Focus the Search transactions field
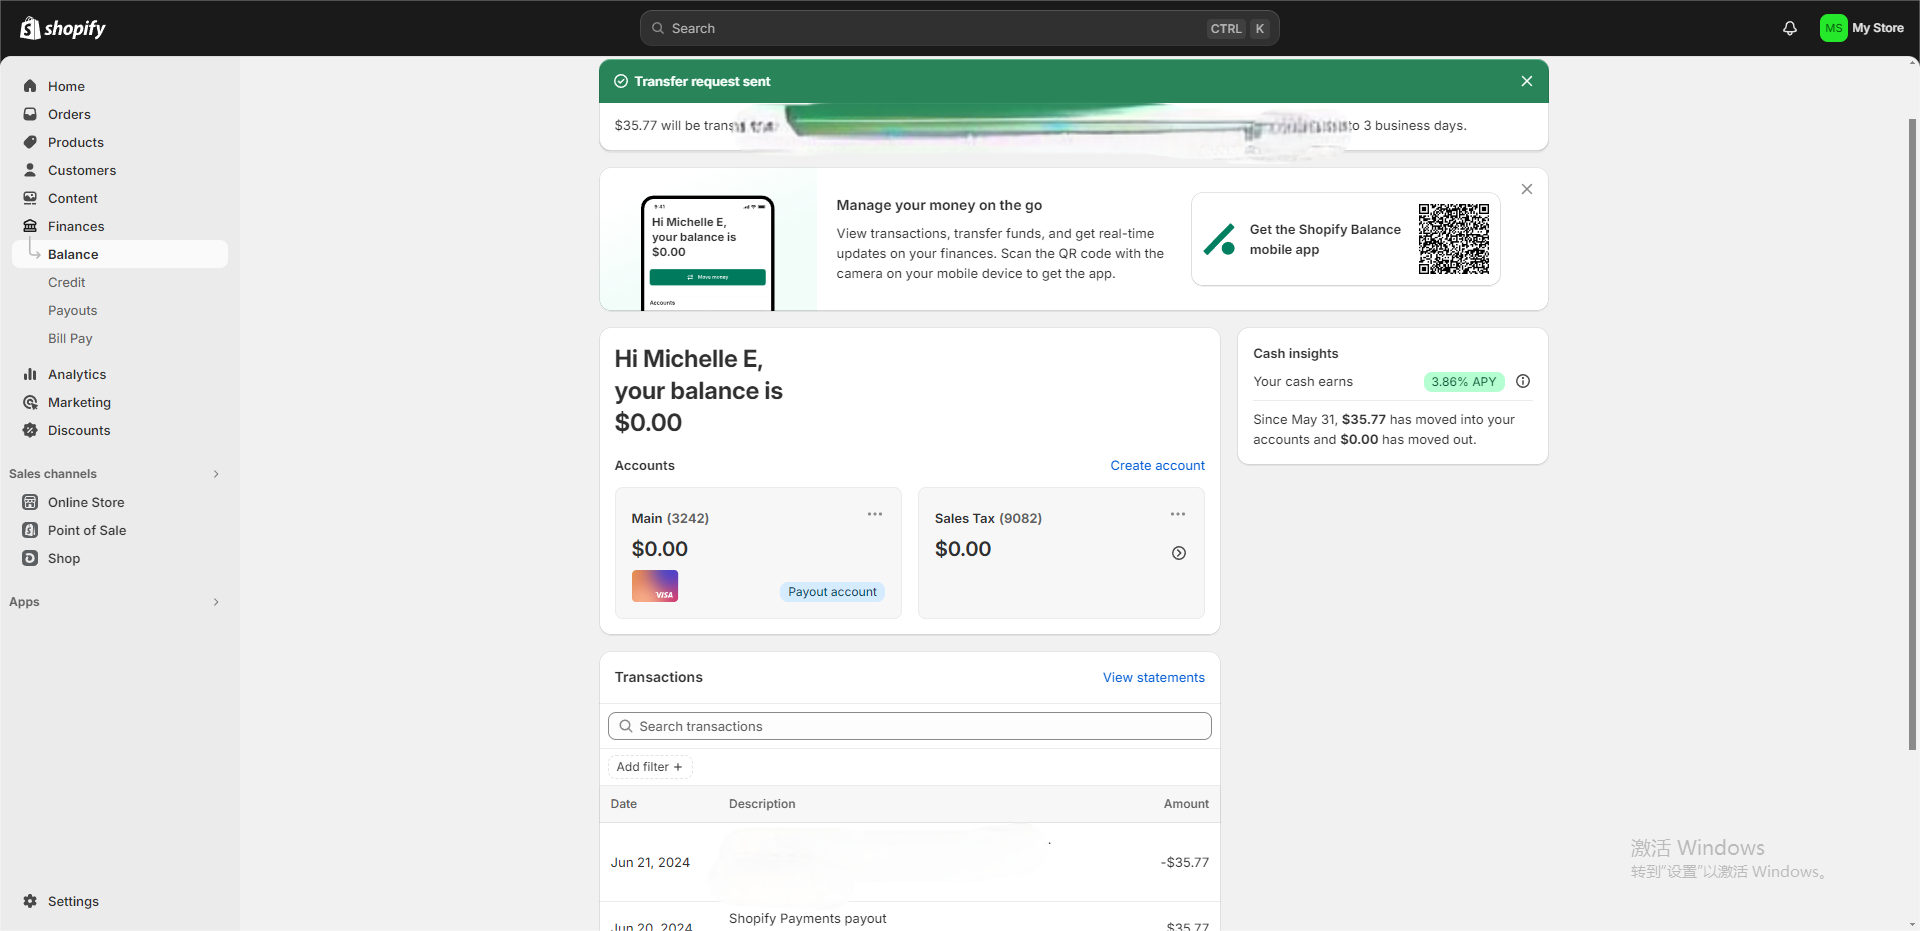This screenshot has width=1920, height=931. [x=910, y=726]
